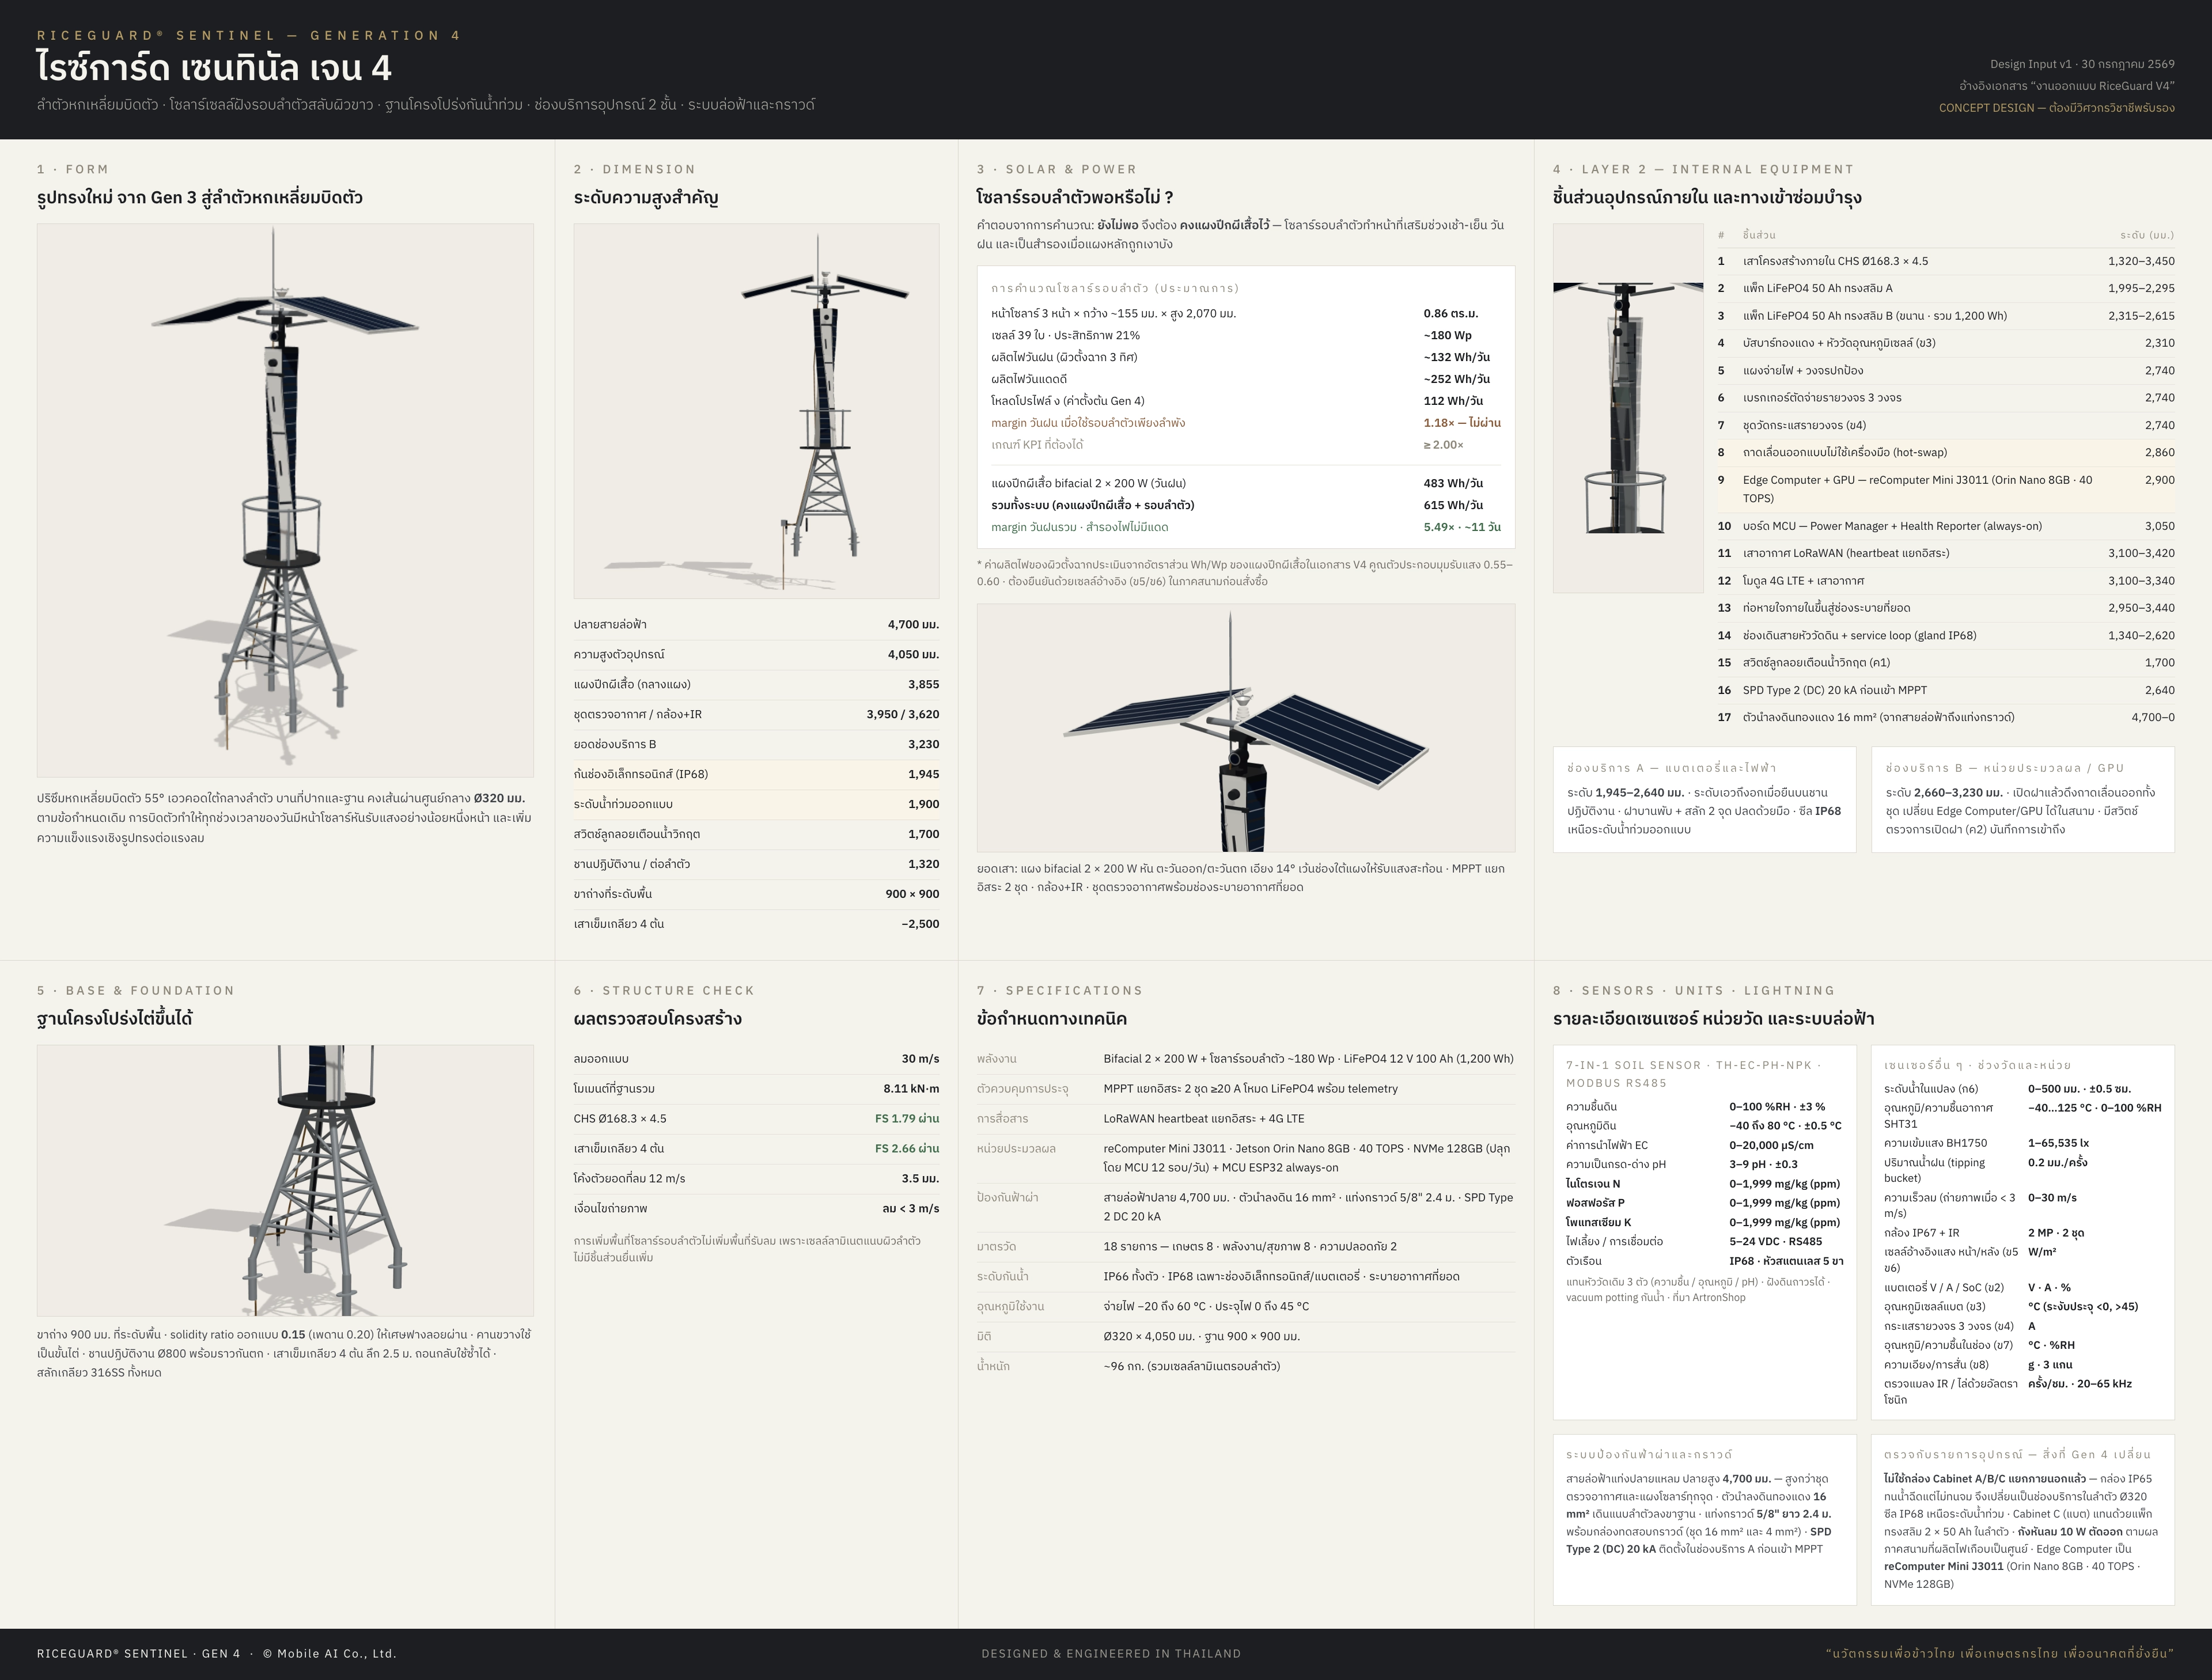The image size is (2212, 1680).
Task: Click '© Mobile AI Co., Ltd.' in the footer
Action: tap(330, 1654)
